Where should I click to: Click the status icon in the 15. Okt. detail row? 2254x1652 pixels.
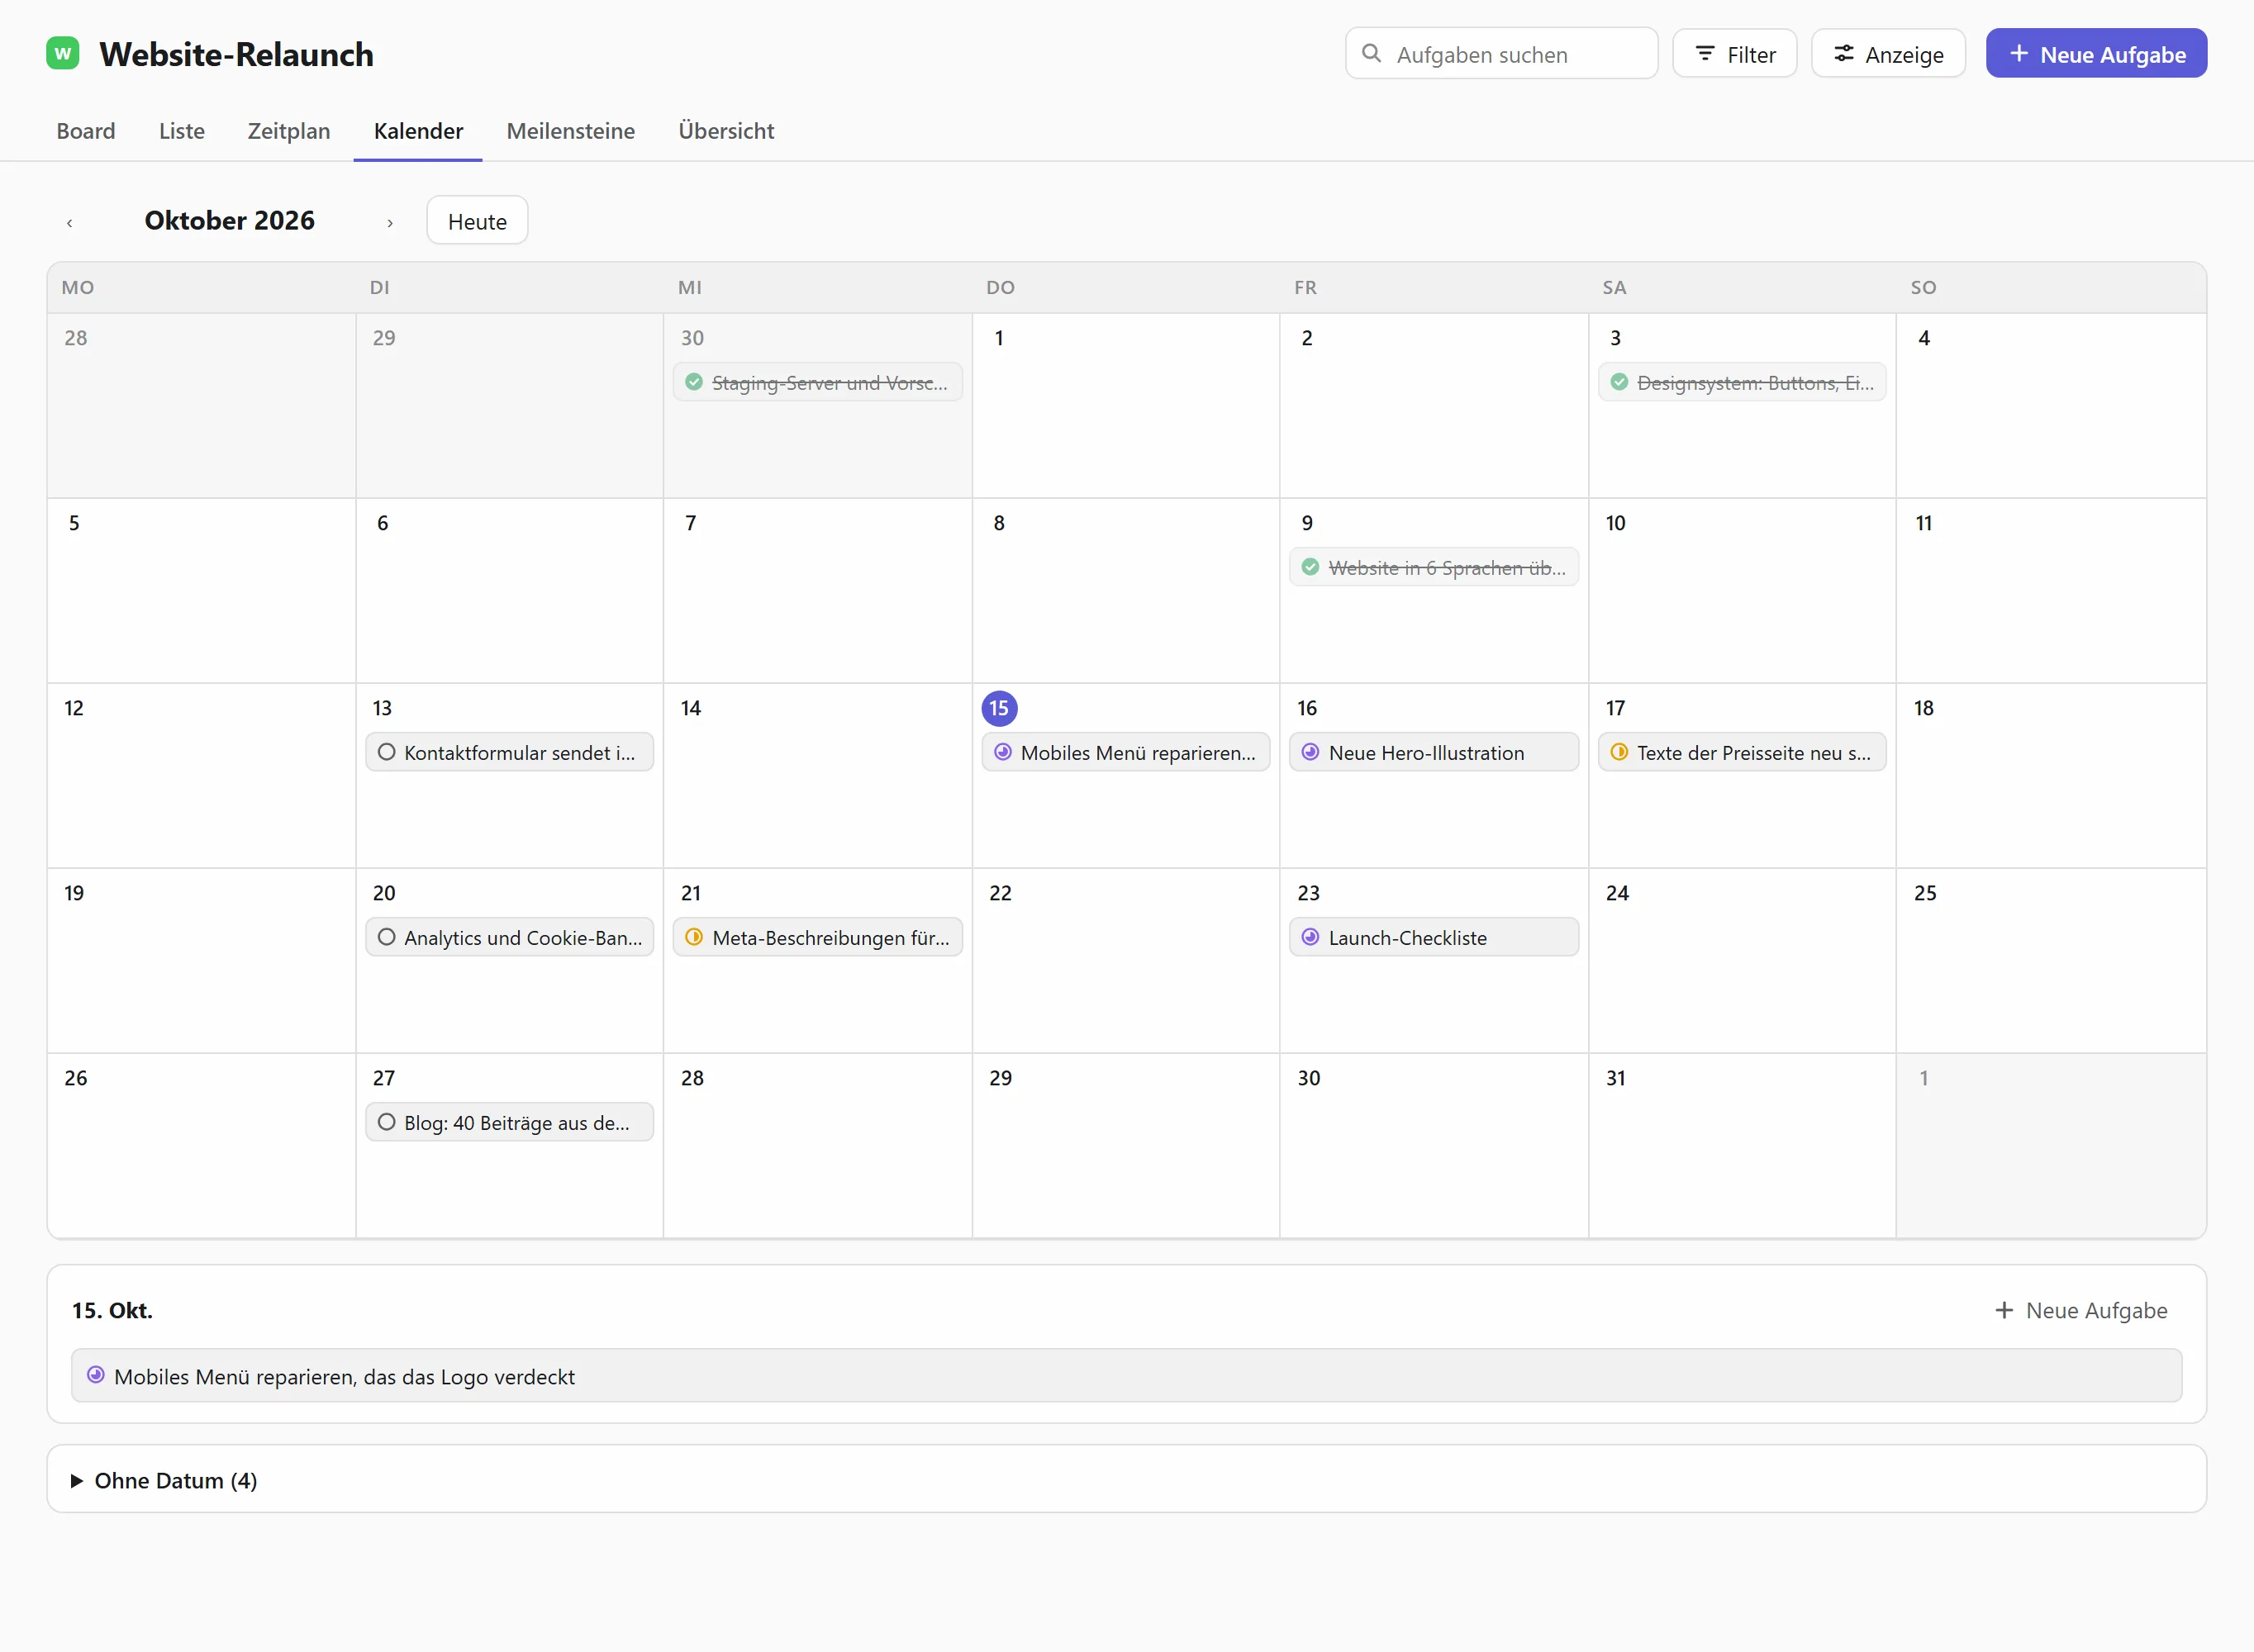96,1375
